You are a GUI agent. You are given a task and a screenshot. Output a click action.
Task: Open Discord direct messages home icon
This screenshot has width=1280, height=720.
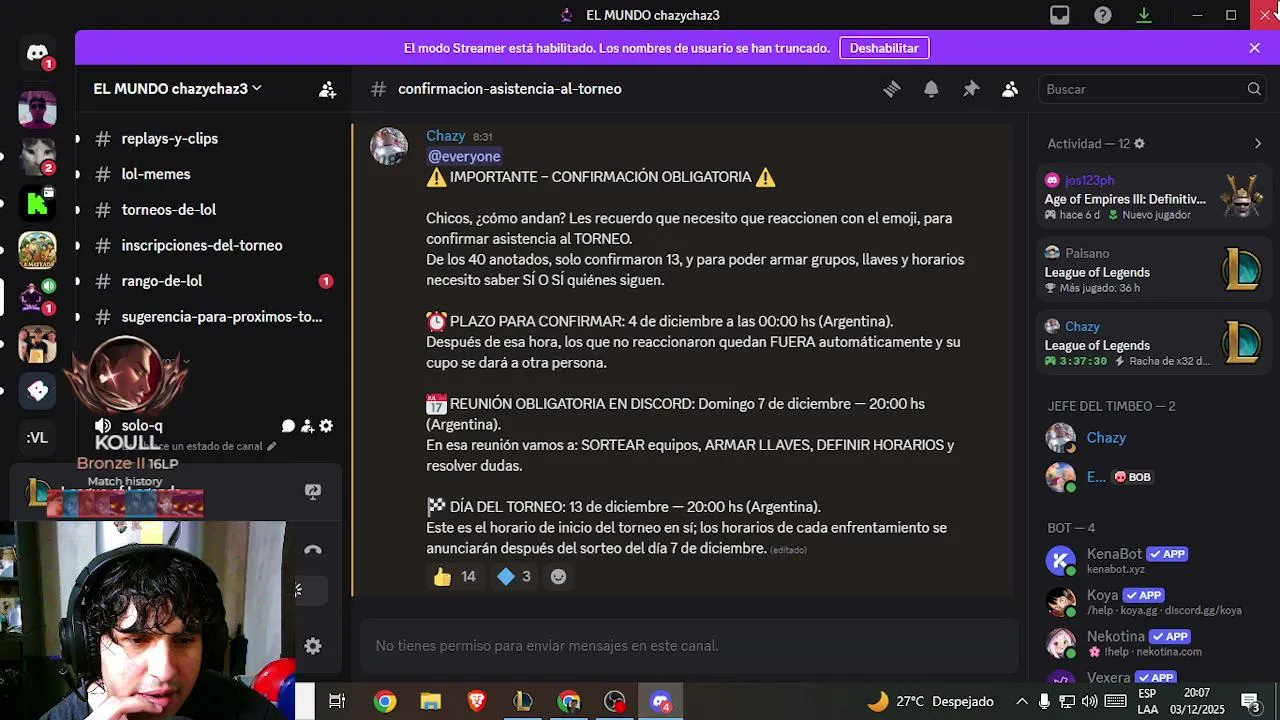(x=37, y=53)
